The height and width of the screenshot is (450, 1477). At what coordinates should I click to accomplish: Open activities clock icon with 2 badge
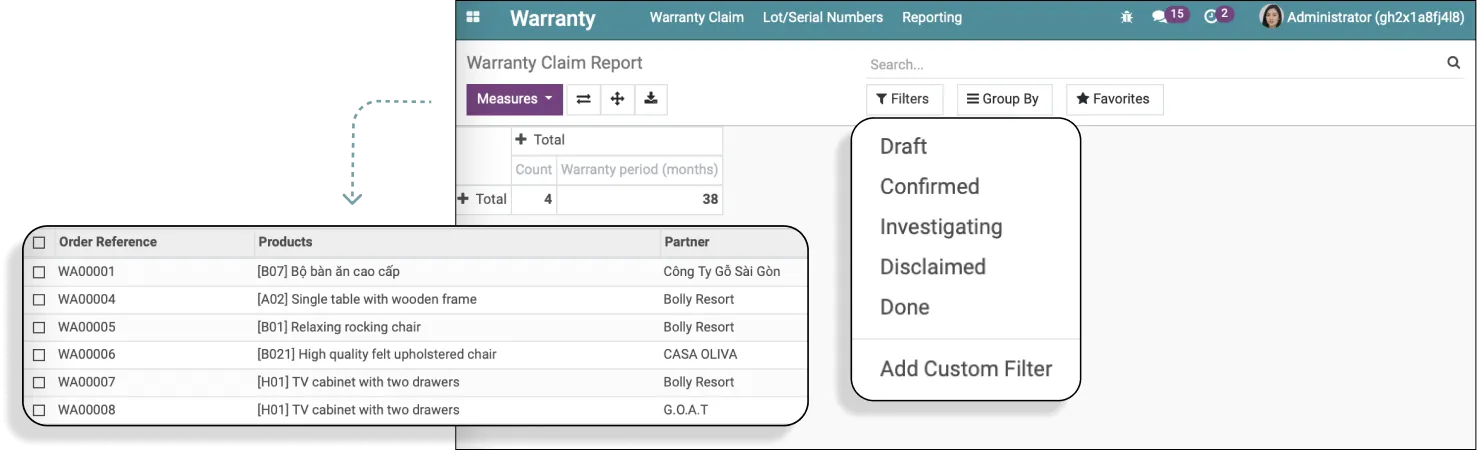click(1218, 16)
